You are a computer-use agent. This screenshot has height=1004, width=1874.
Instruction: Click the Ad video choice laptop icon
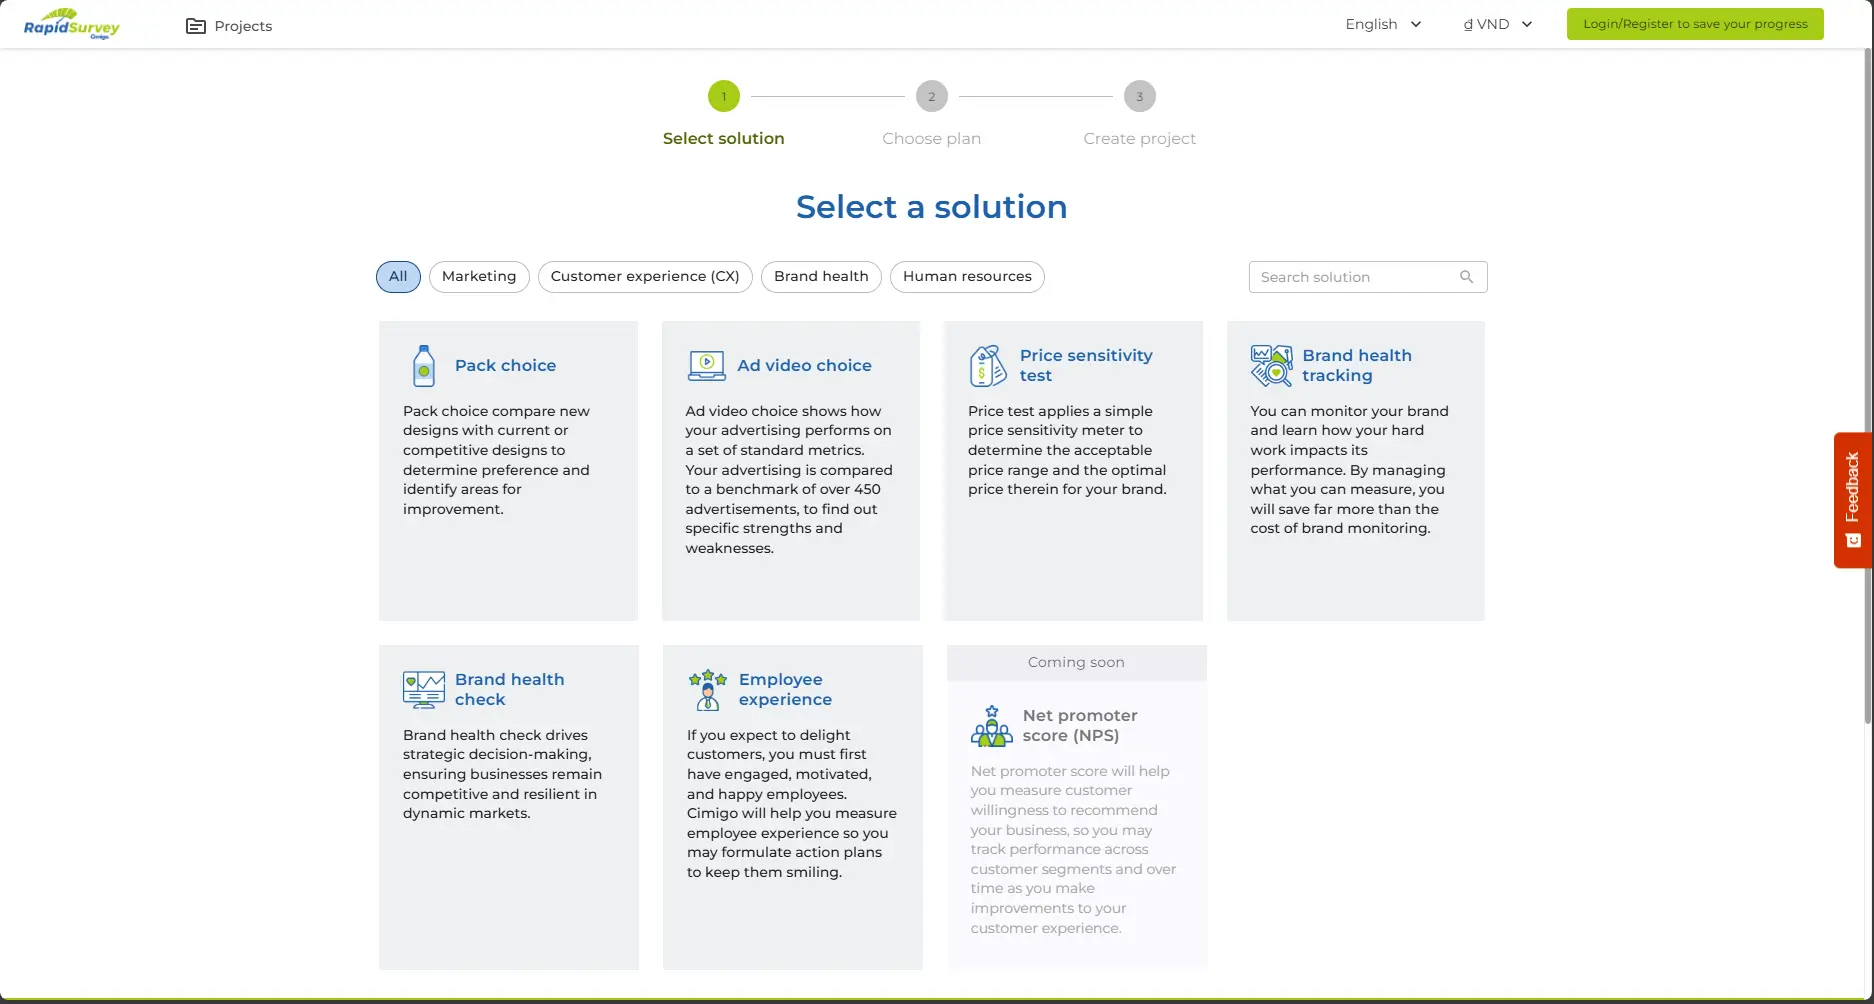tap(706, 366)
